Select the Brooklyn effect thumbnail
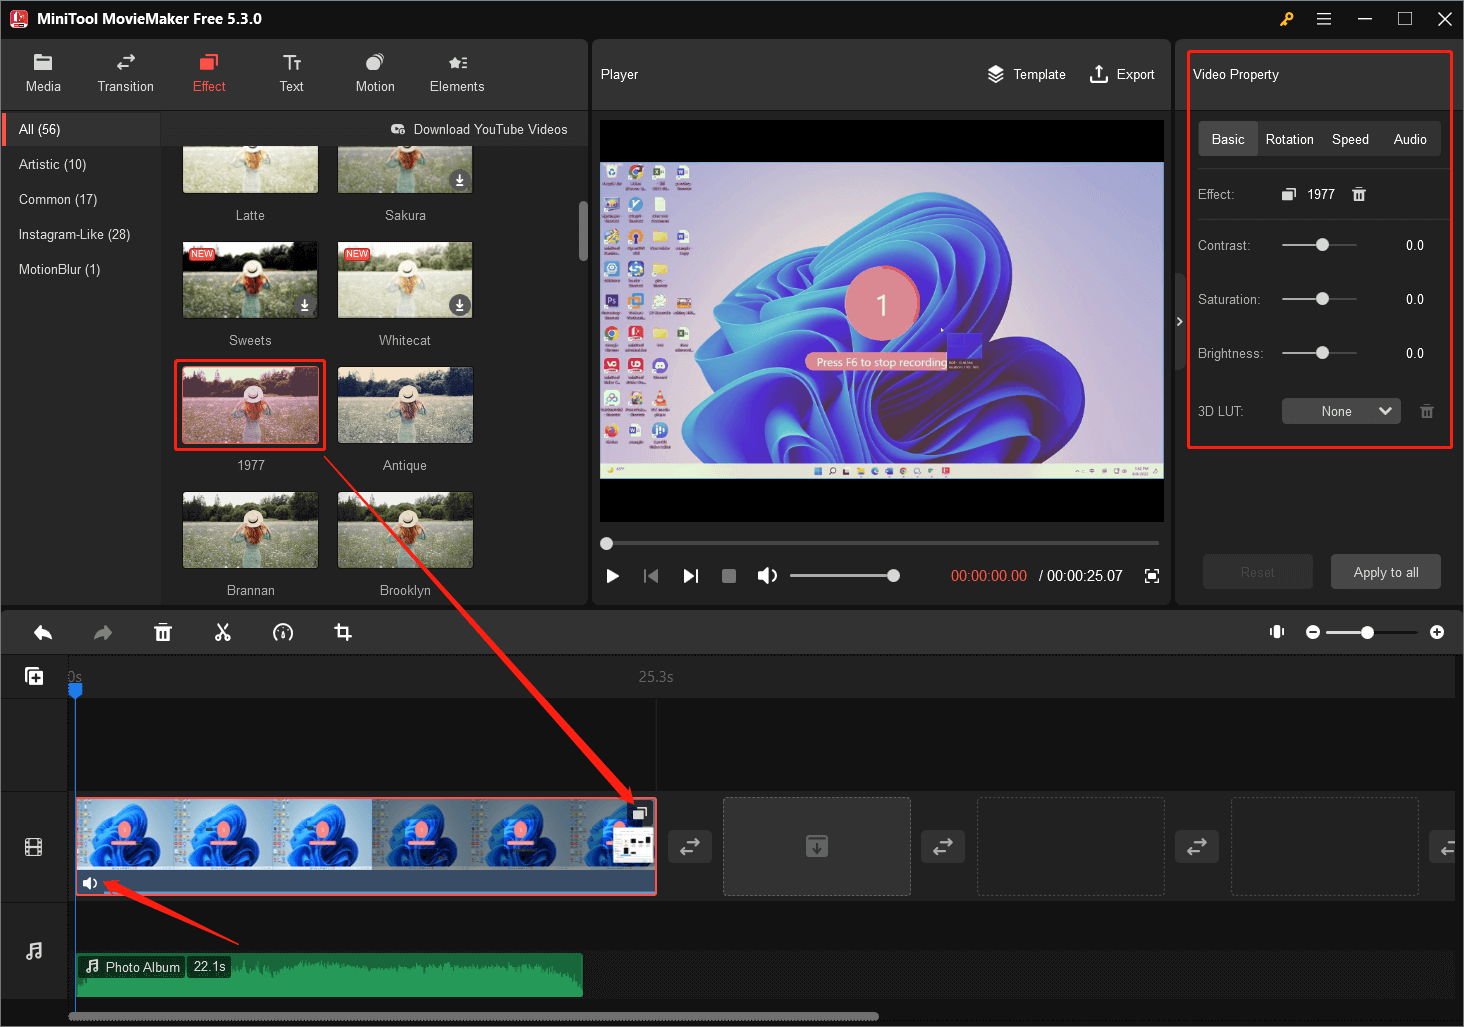The height and width of the screenshot is (1027, 1464). click(405, 530)
